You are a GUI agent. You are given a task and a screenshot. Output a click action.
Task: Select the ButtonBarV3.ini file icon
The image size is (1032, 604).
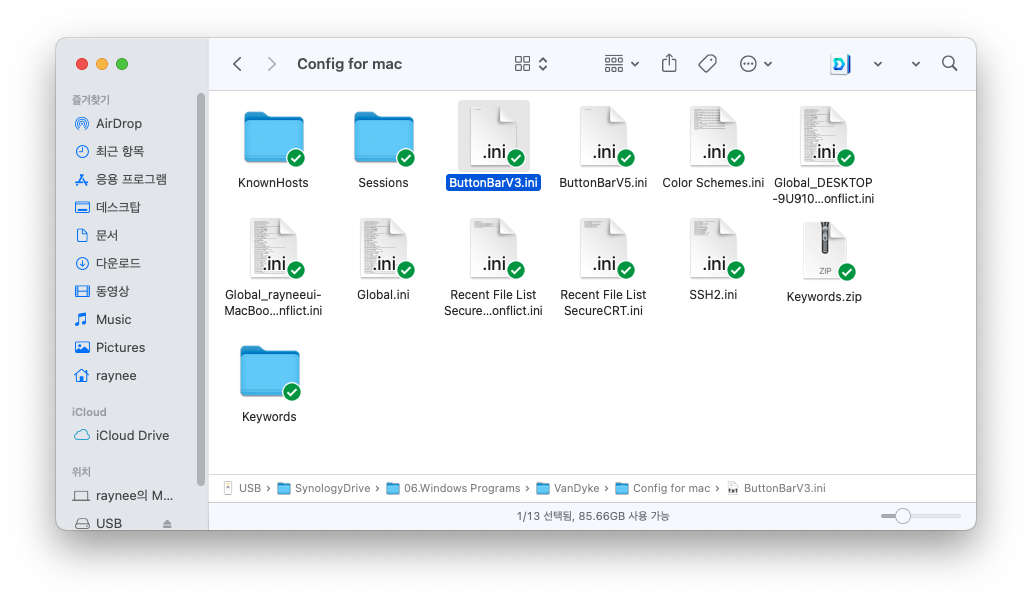point(494,136)
